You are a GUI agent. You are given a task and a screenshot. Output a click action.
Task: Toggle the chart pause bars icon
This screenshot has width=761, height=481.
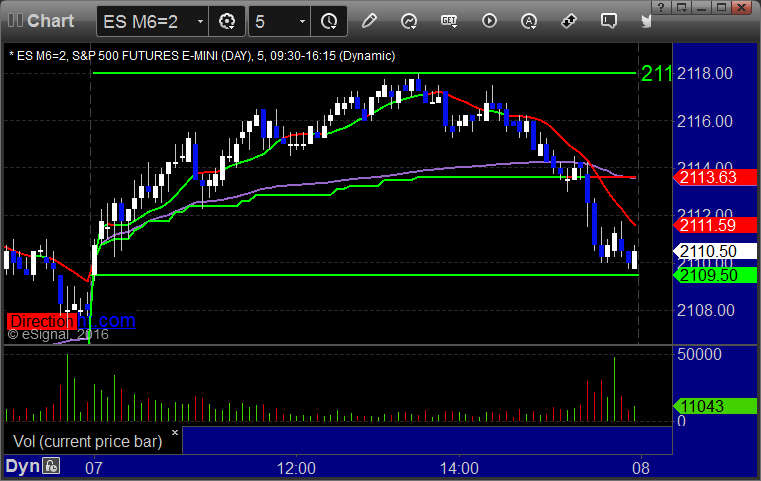click(15, 20)
